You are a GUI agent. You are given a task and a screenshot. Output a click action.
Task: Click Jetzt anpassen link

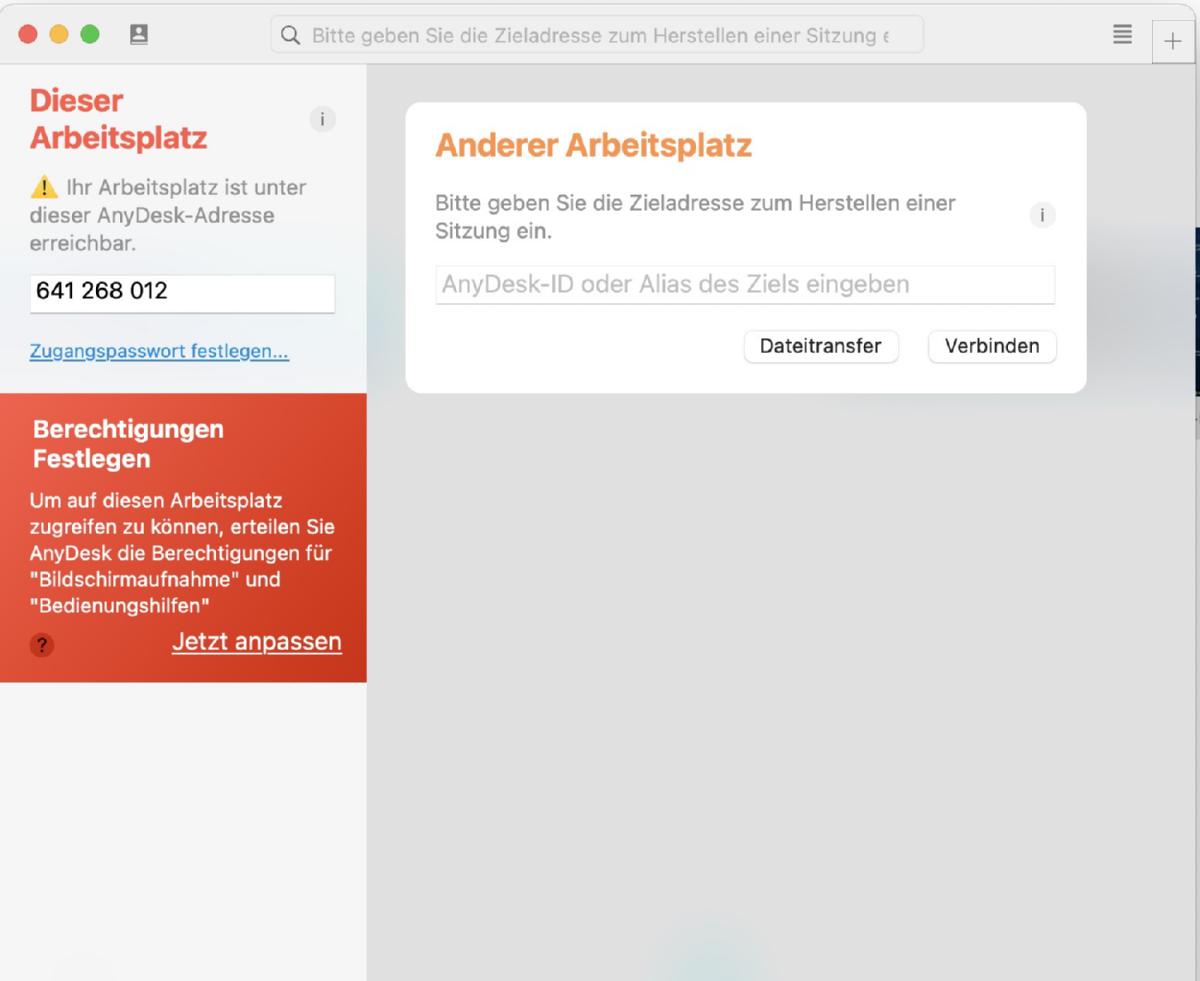click(257, 641)
